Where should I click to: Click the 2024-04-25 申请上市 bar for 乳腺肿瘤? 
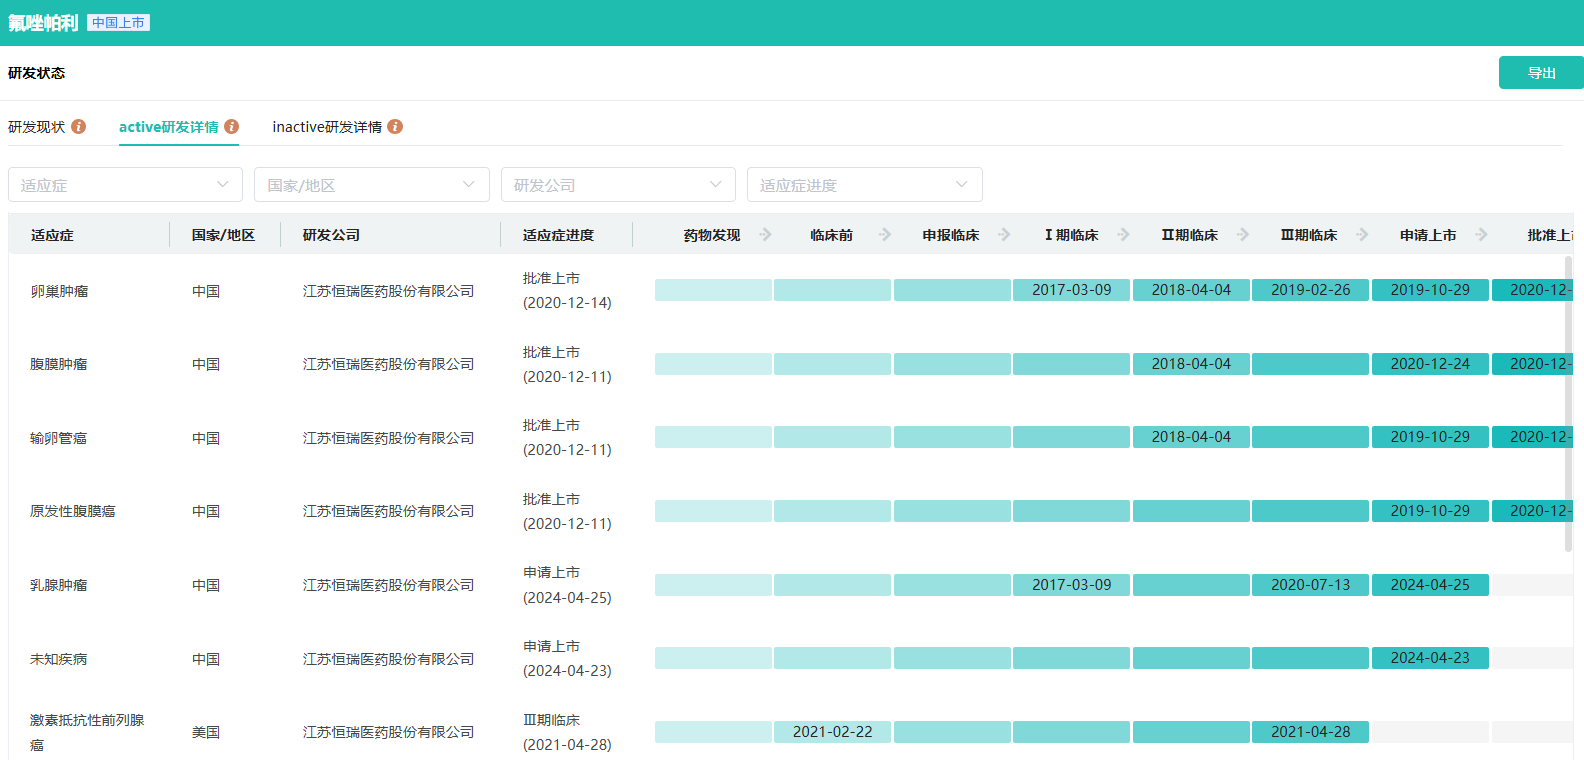pos(1430,585)
